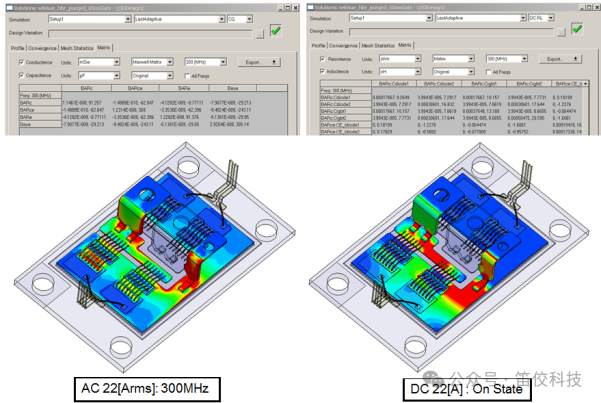The width and height of the screenshot is (601, 403).
Task: Click the CG solutions window title icon
Action: (x=10, y=8)
